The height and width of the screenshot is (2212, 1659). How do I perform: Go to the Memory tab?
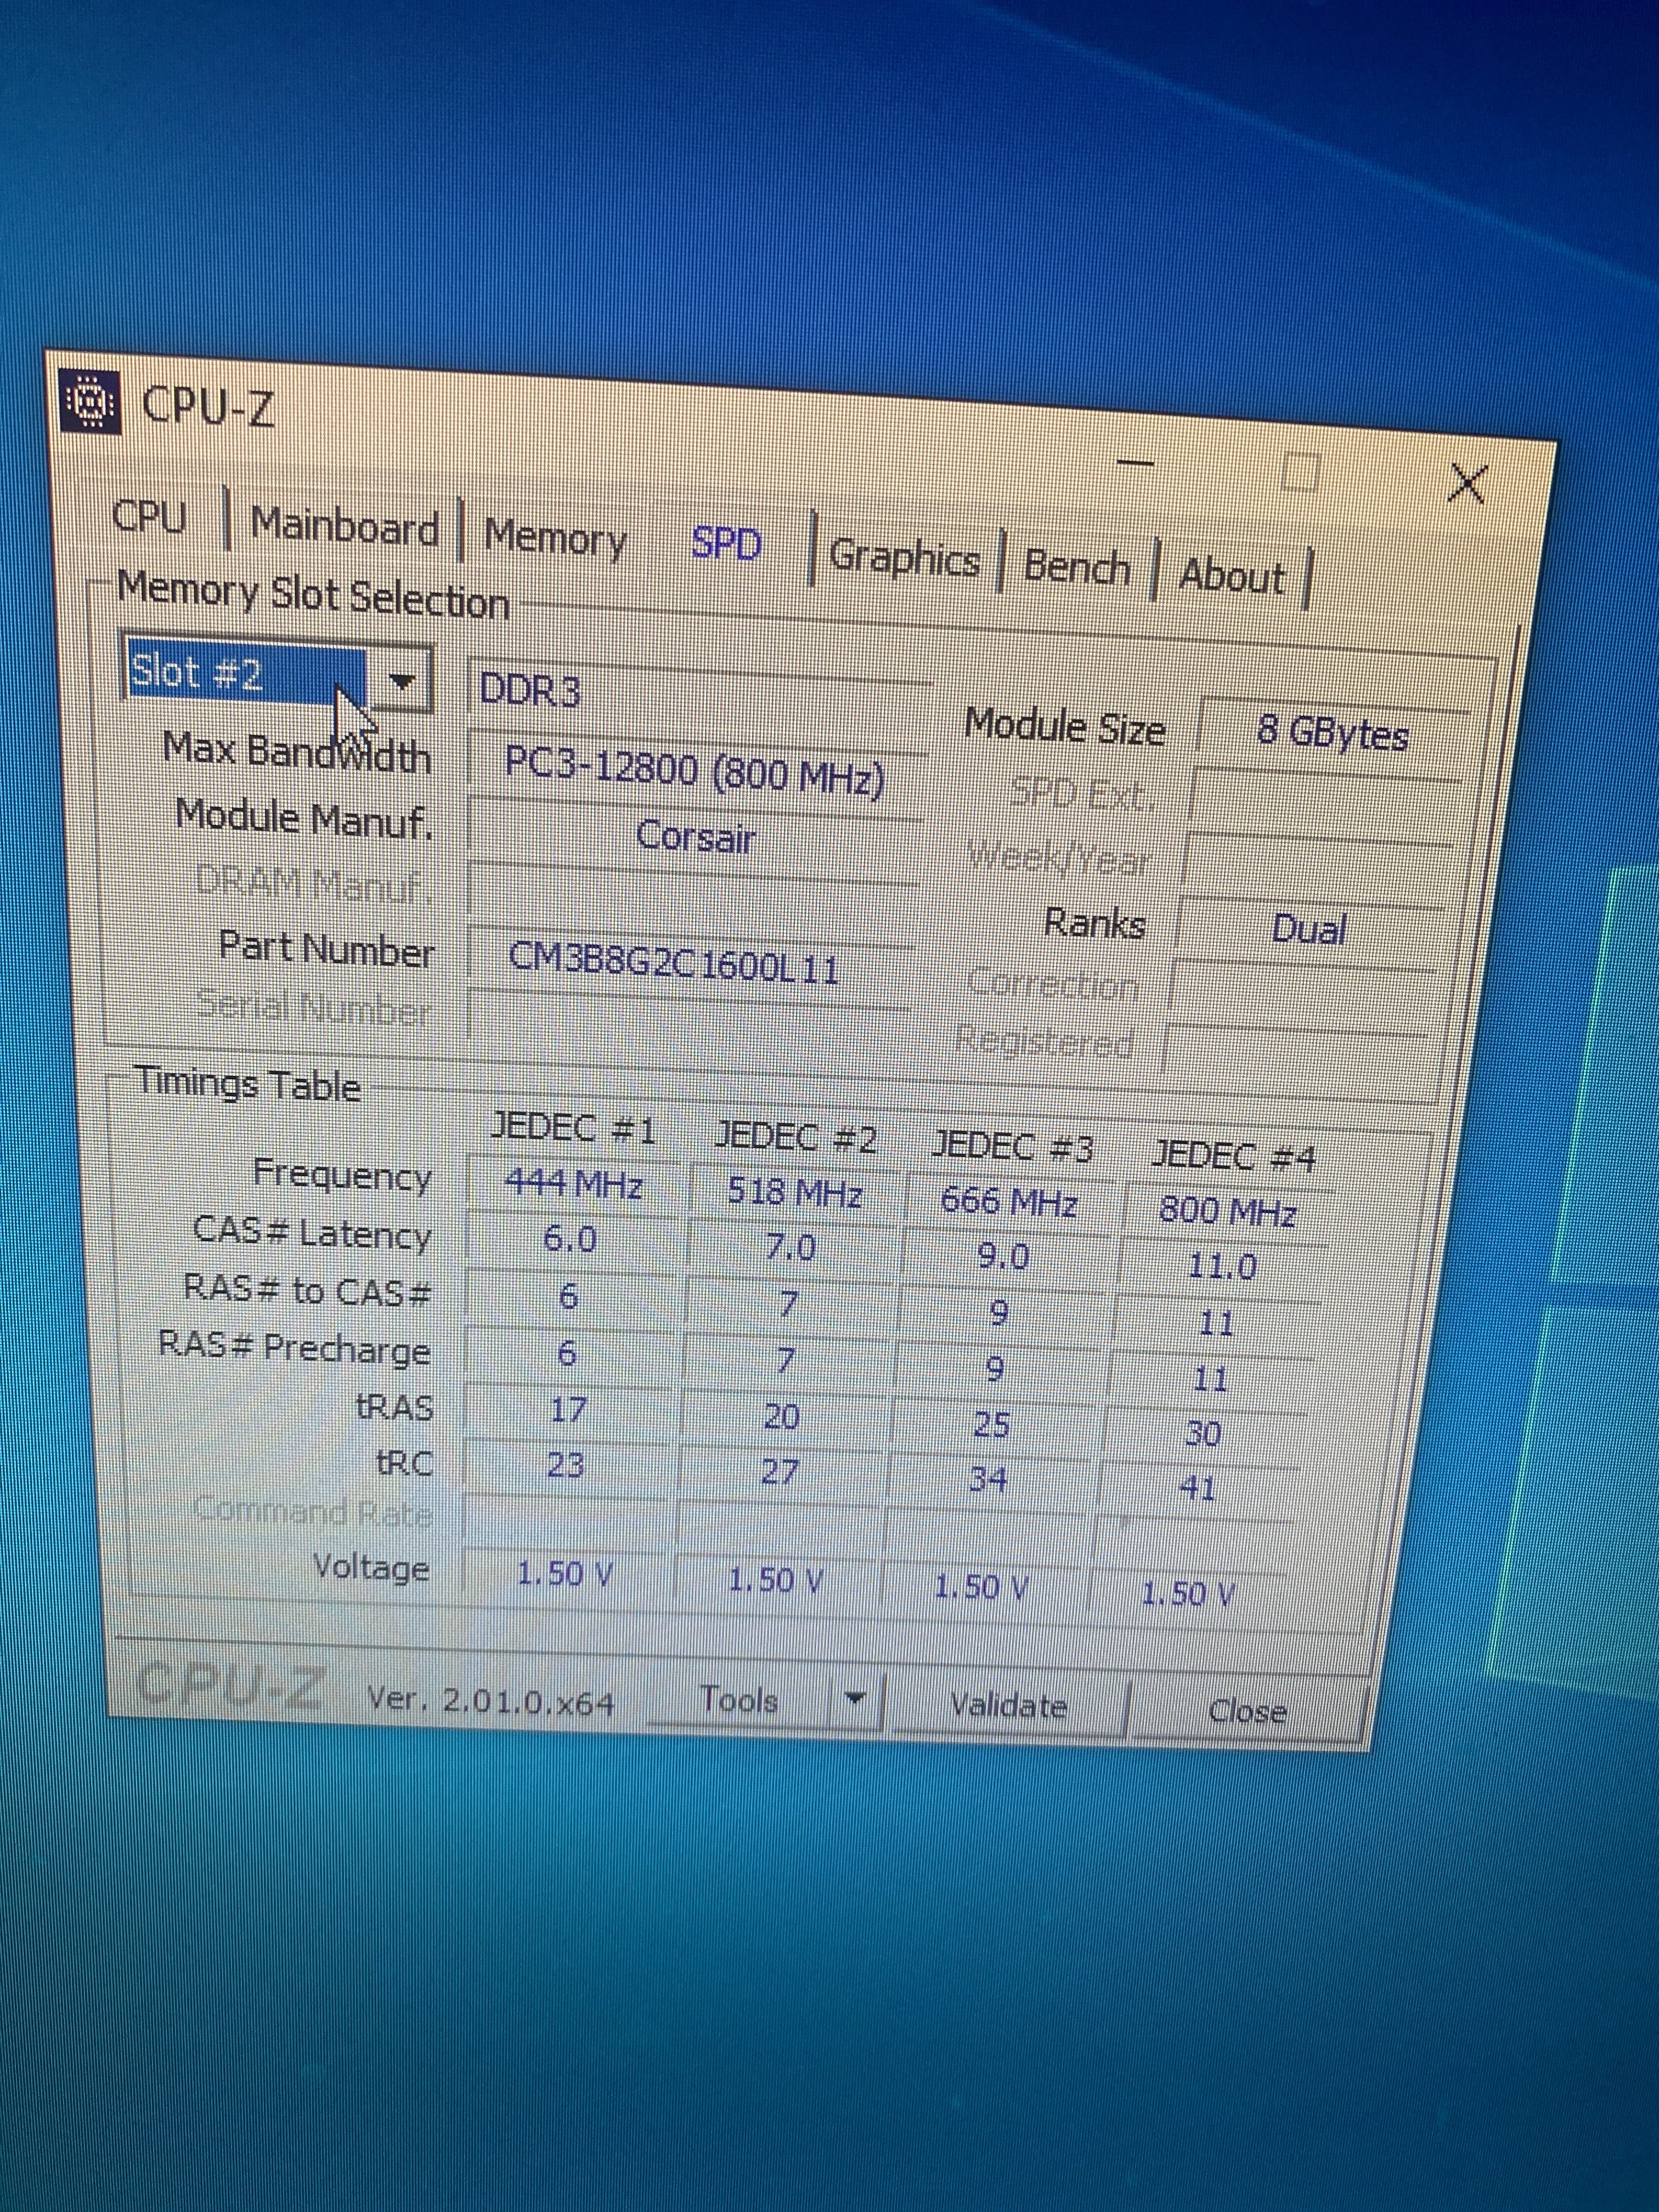tap(555, 538)
